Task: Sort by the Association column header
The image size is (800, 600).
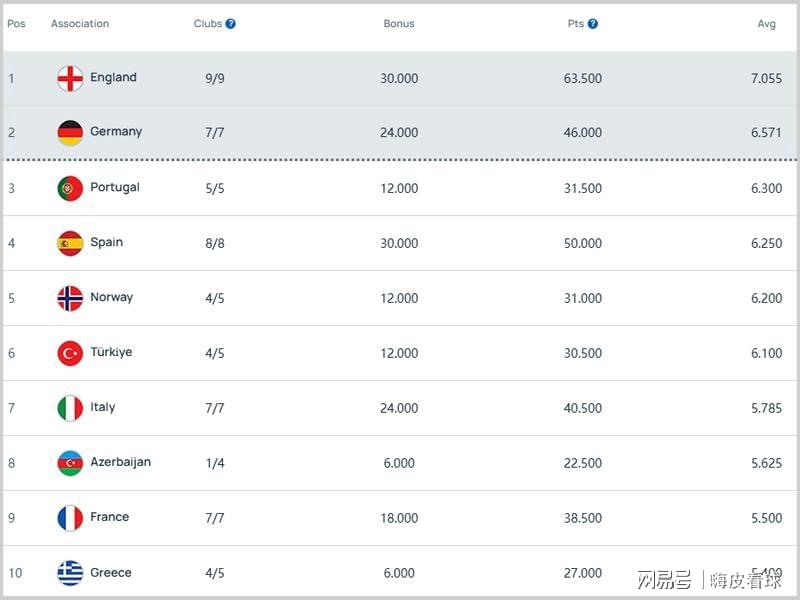Action: pyautogui.click(x=80, y=24)
